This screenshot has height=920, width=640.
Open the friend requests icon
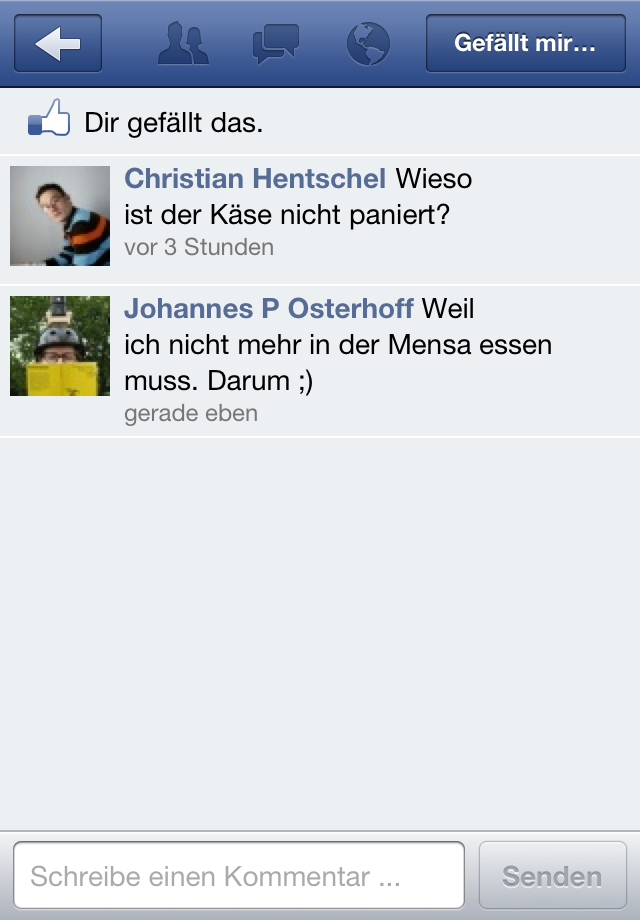[x=183, y=43]
